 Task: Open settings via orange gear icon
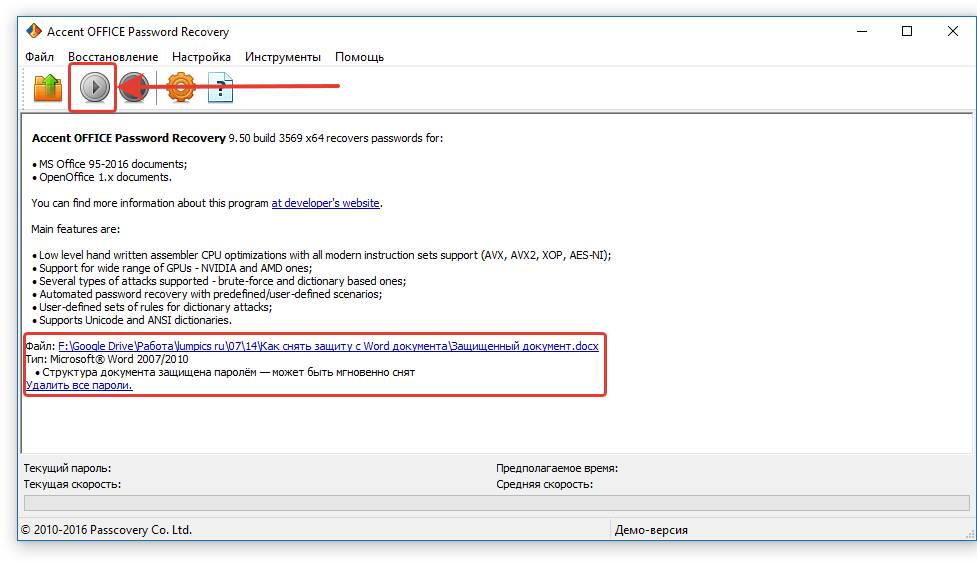180,88
